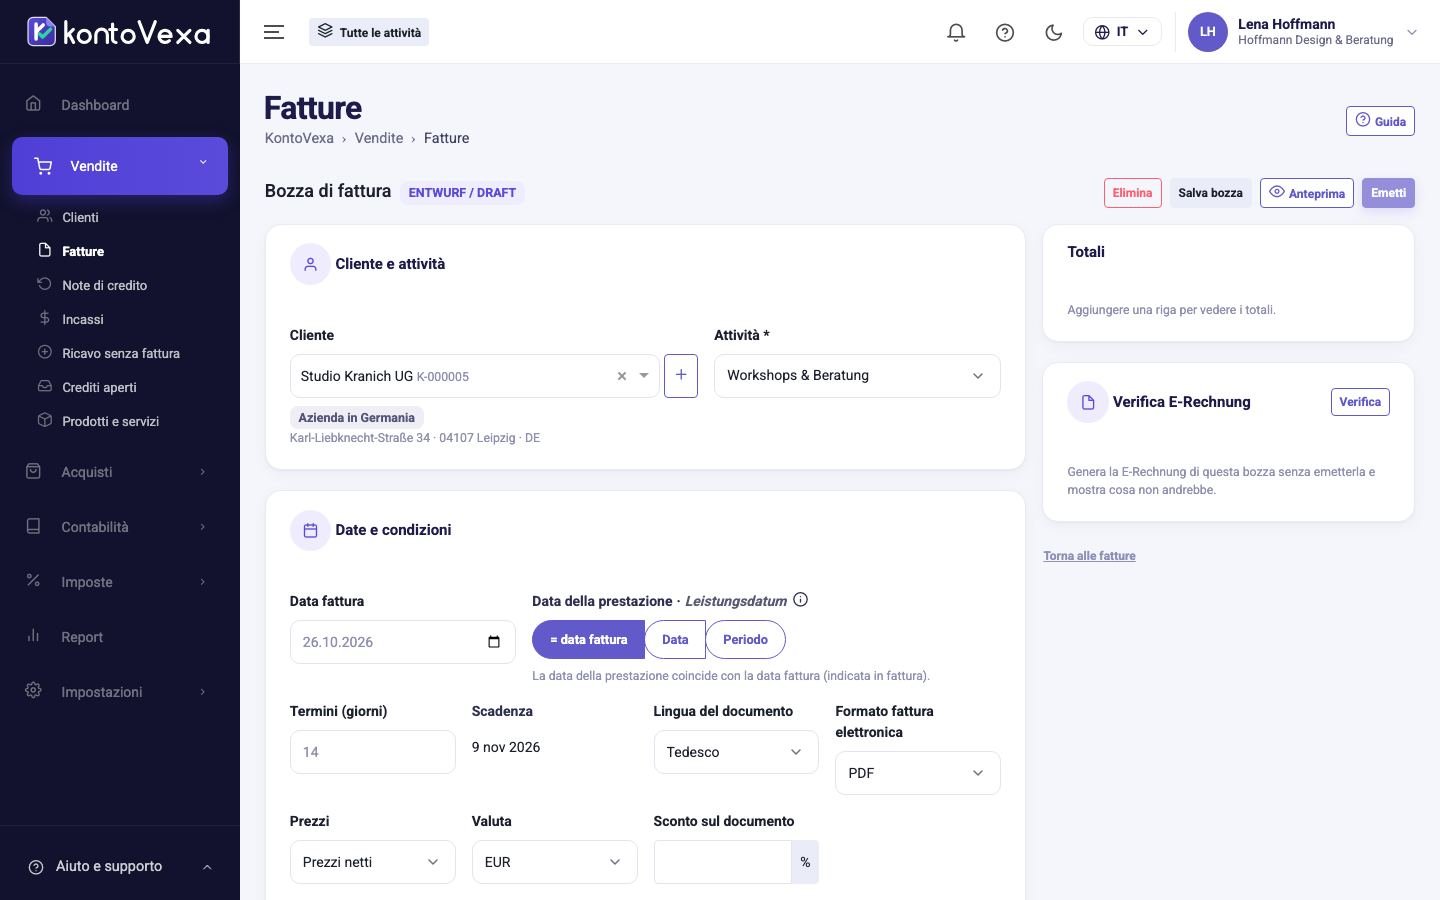The height and width of the screenshot is (900, 1440).
Task: Click Anteprima preview button
Action: [x=1306, y=193]
